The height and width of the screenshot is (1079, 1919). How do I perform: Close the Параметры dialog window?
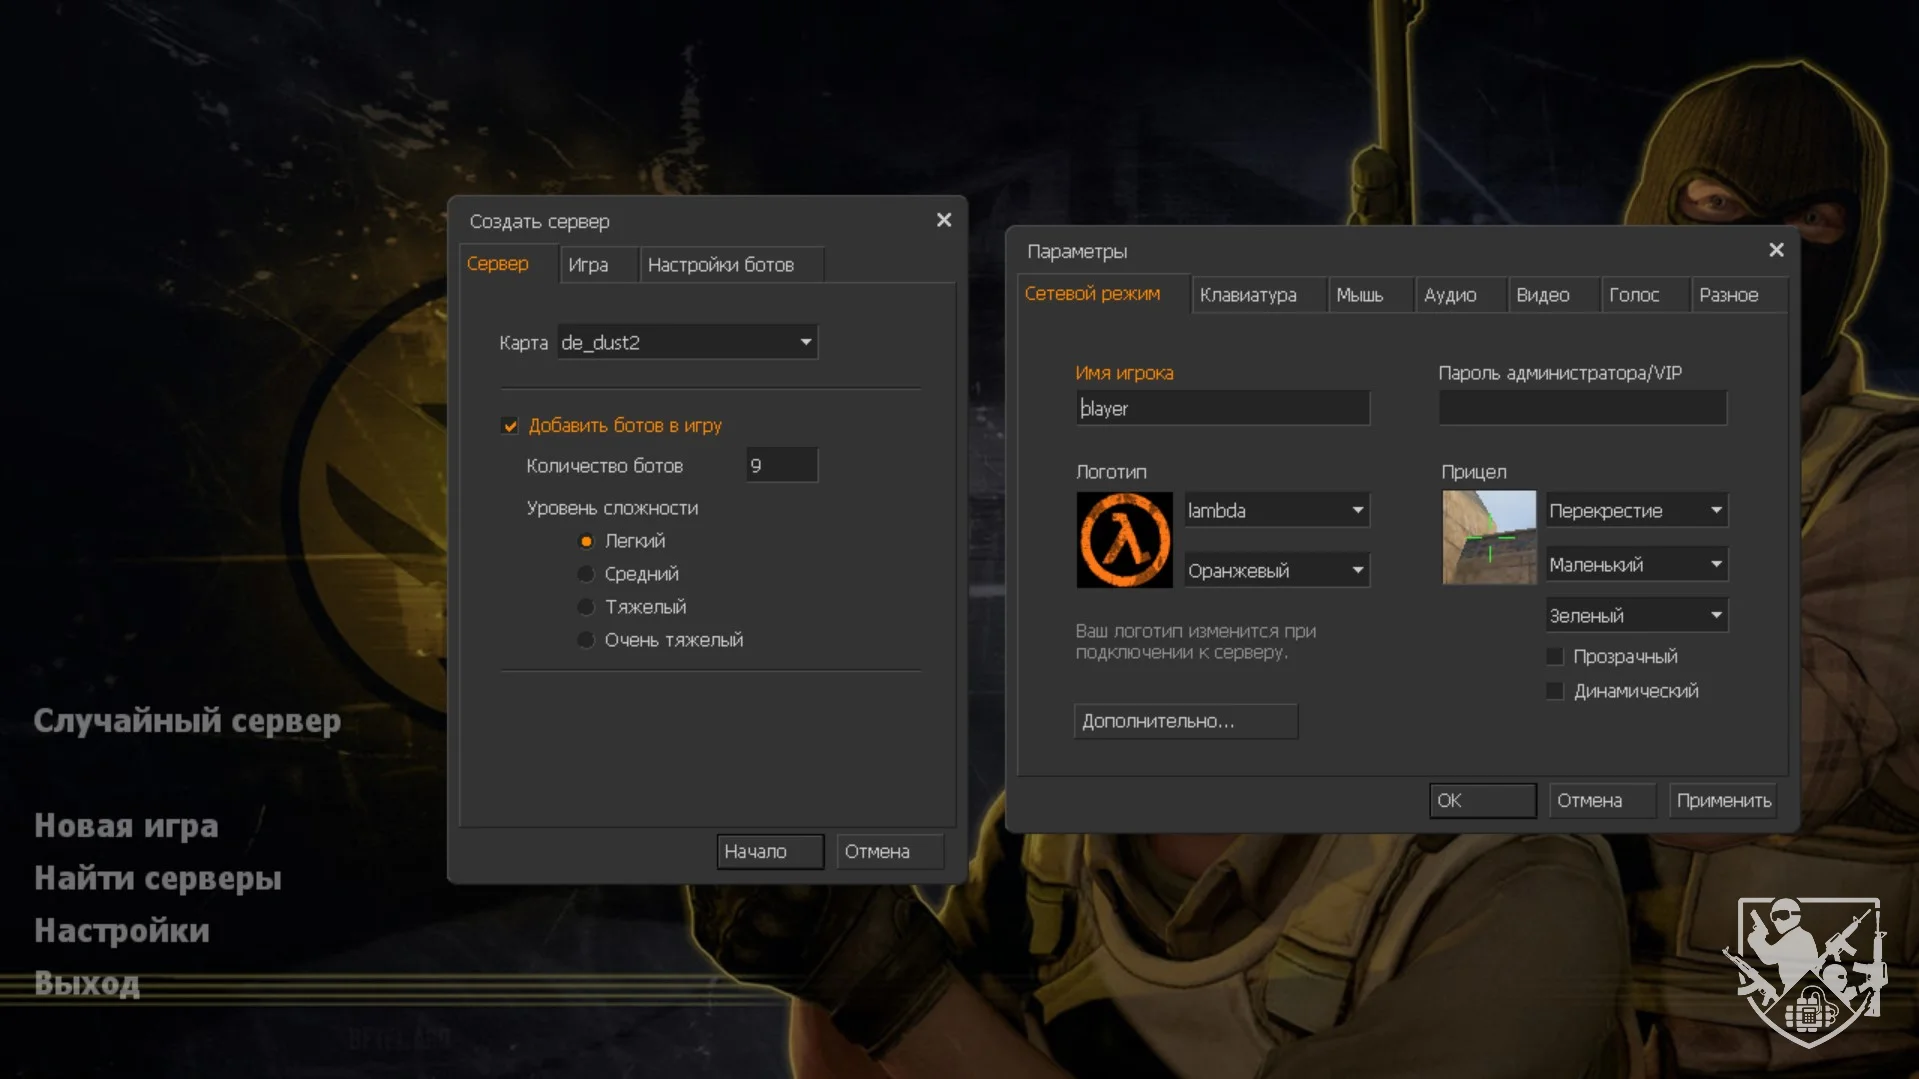[1776, 250]
